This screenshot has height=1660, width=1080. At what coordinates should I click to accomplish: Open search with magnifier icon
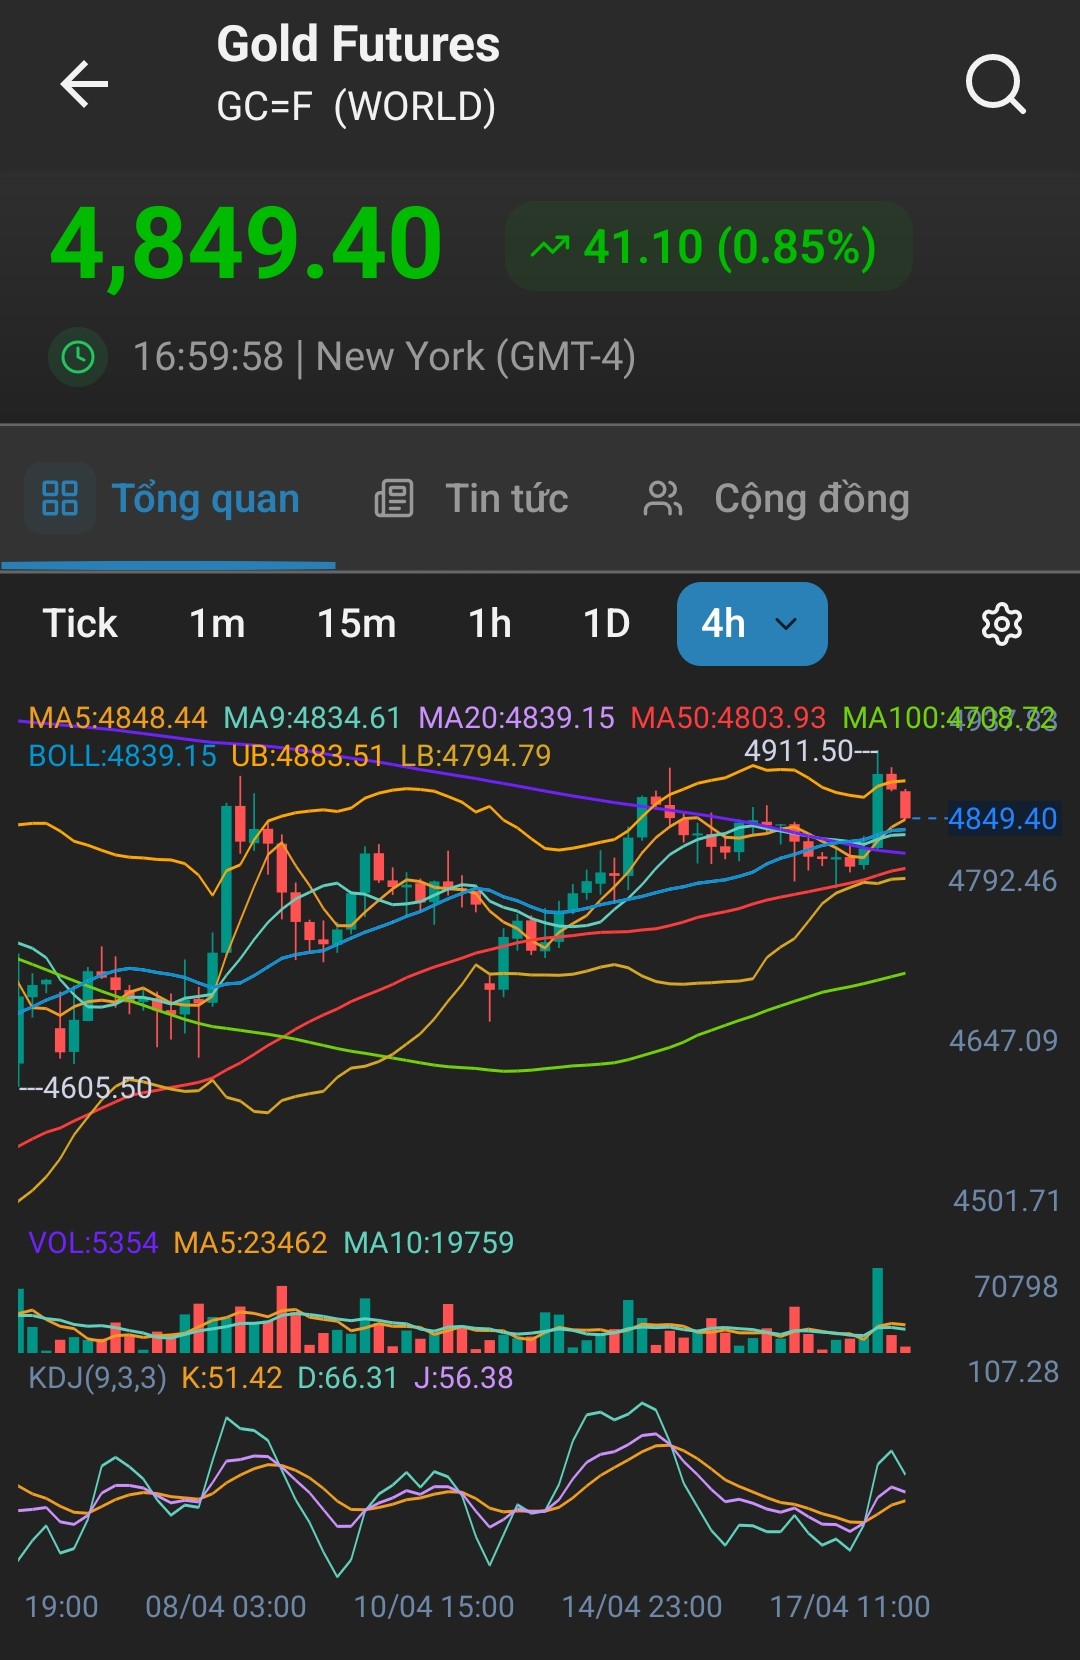coord(995,84)
